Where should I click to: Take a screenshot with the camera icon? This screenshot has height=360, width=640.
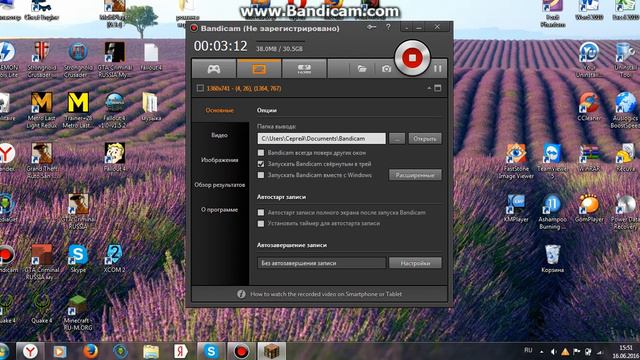point(386,69)
